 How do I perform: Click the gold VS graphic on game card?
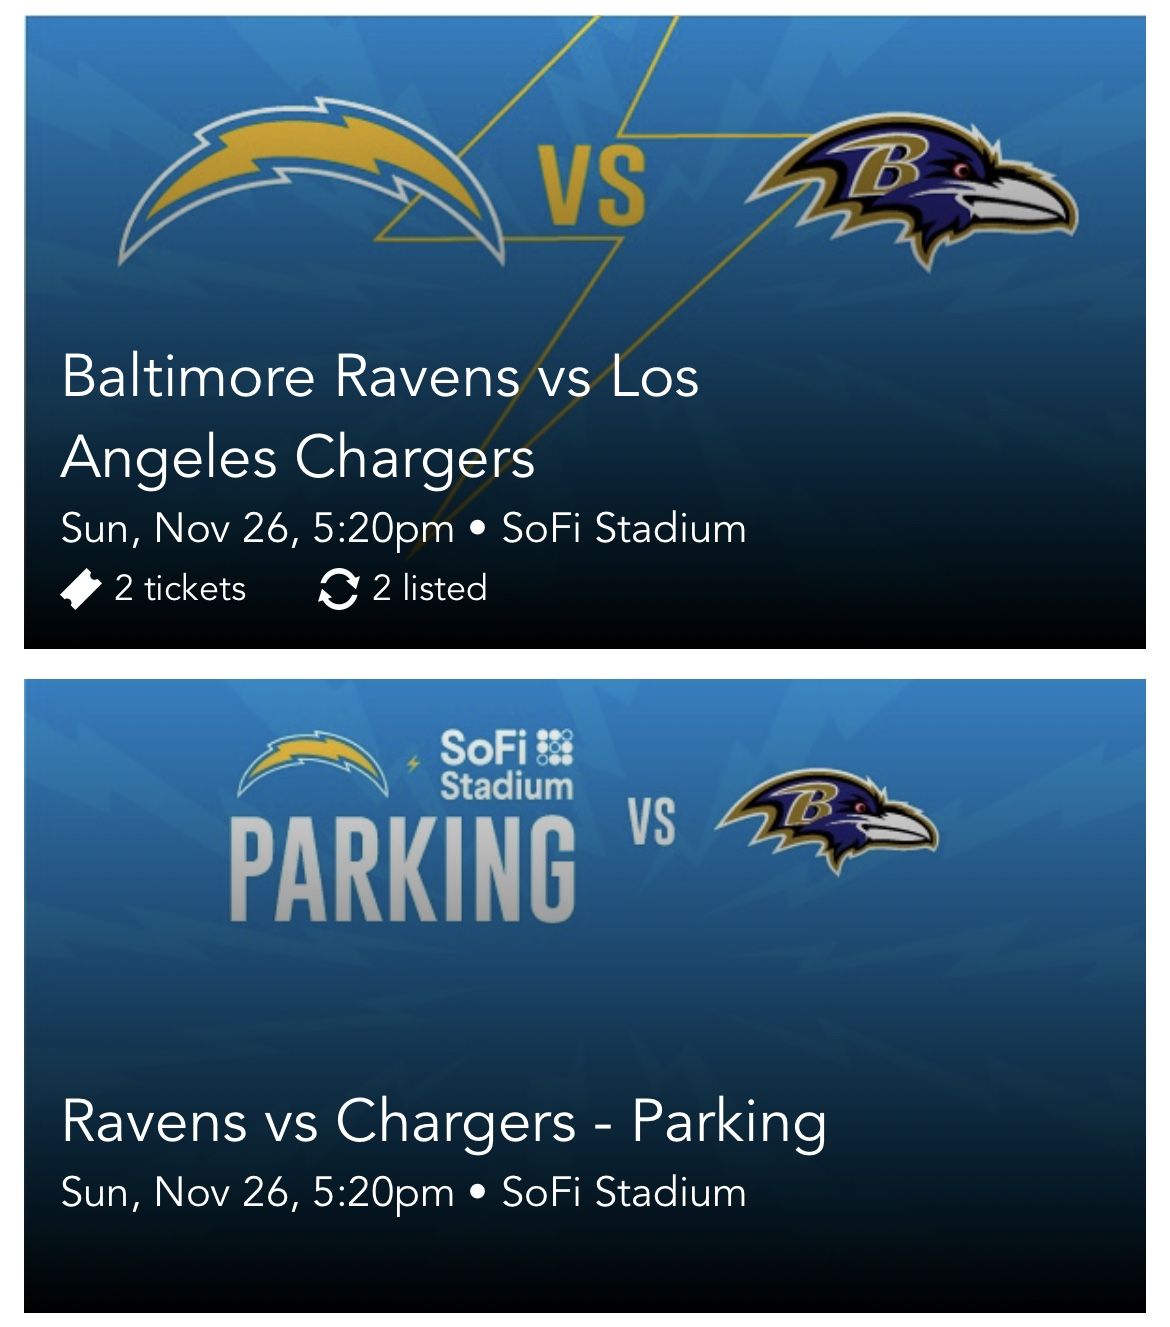tap(593, 185)
